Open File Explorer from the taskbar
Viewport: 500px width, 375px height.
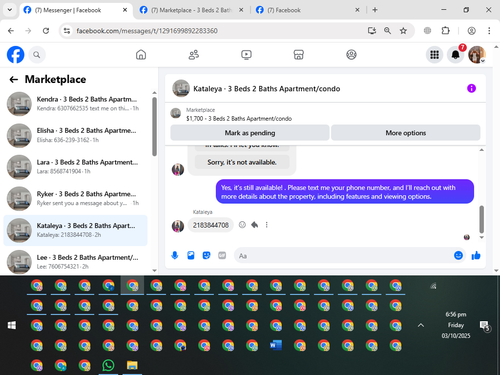pyautogui.click(x=132, y=366)
